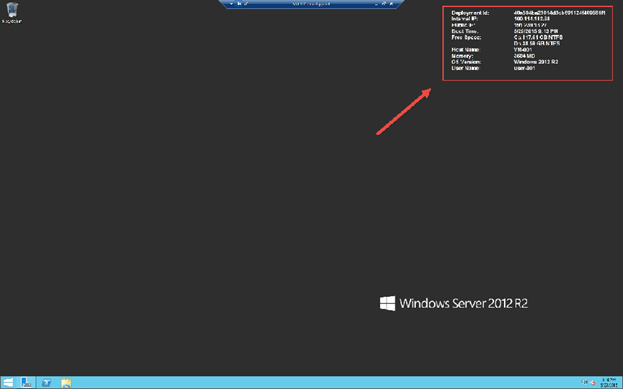
Task: Click the red system tray notification icon
Action: coord(592,383)
